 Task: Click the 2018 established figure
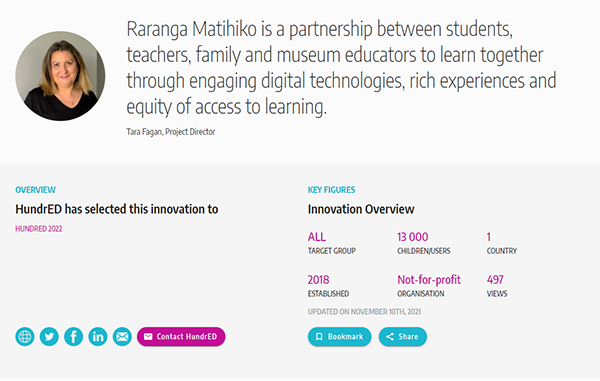[318, 280]
